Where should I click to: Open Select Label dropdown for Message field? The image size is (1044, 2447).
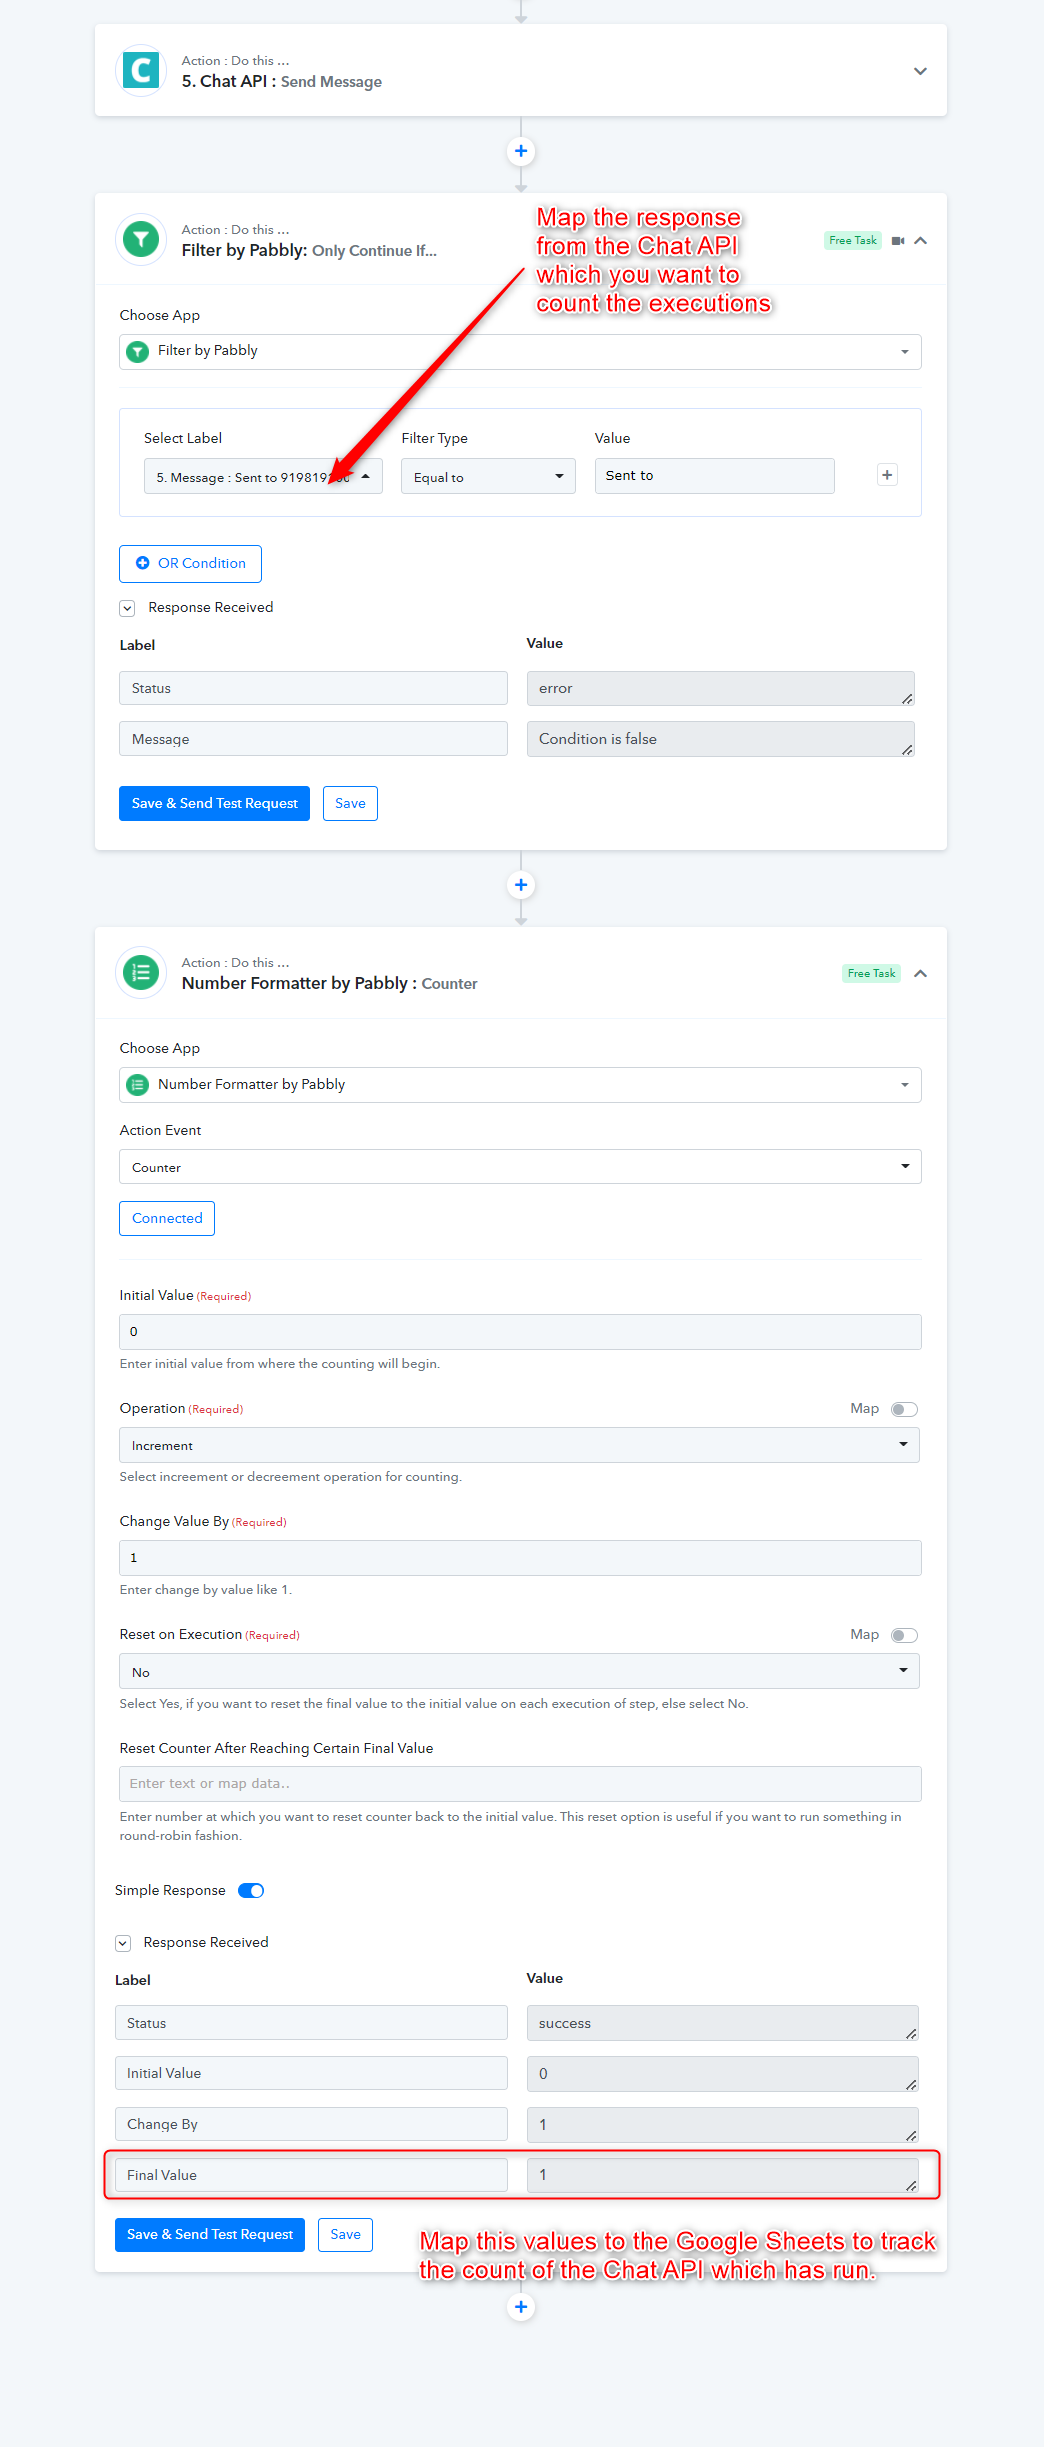click(263, 477)
